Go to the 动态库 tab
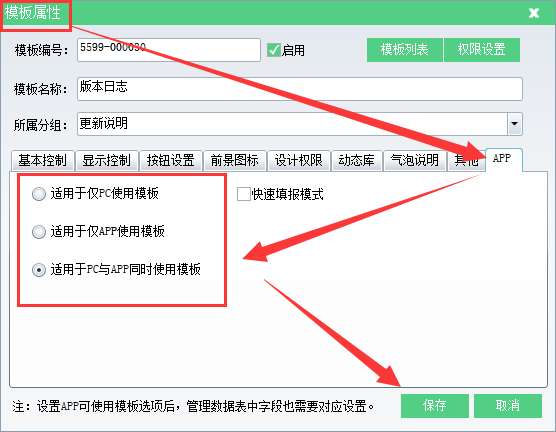The image size is (556, 432). (x=357, y=161)
